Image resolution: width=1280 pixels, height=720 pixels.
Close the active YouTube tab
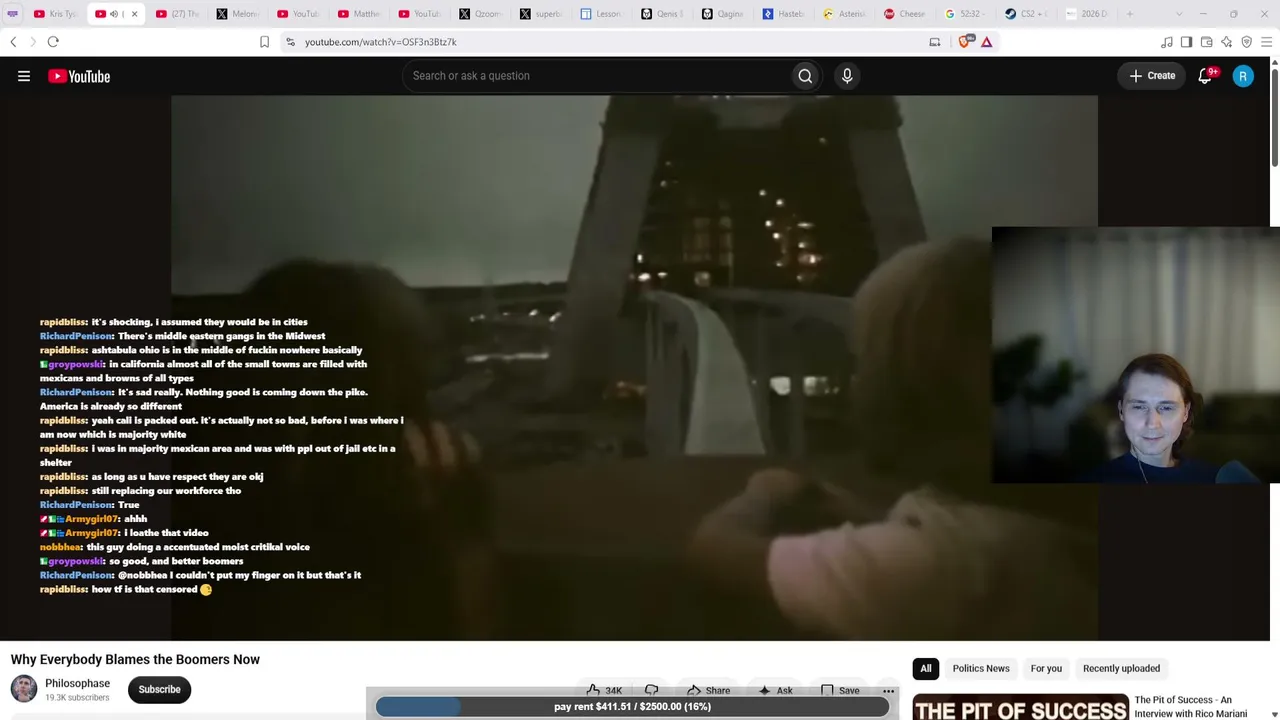134,14
